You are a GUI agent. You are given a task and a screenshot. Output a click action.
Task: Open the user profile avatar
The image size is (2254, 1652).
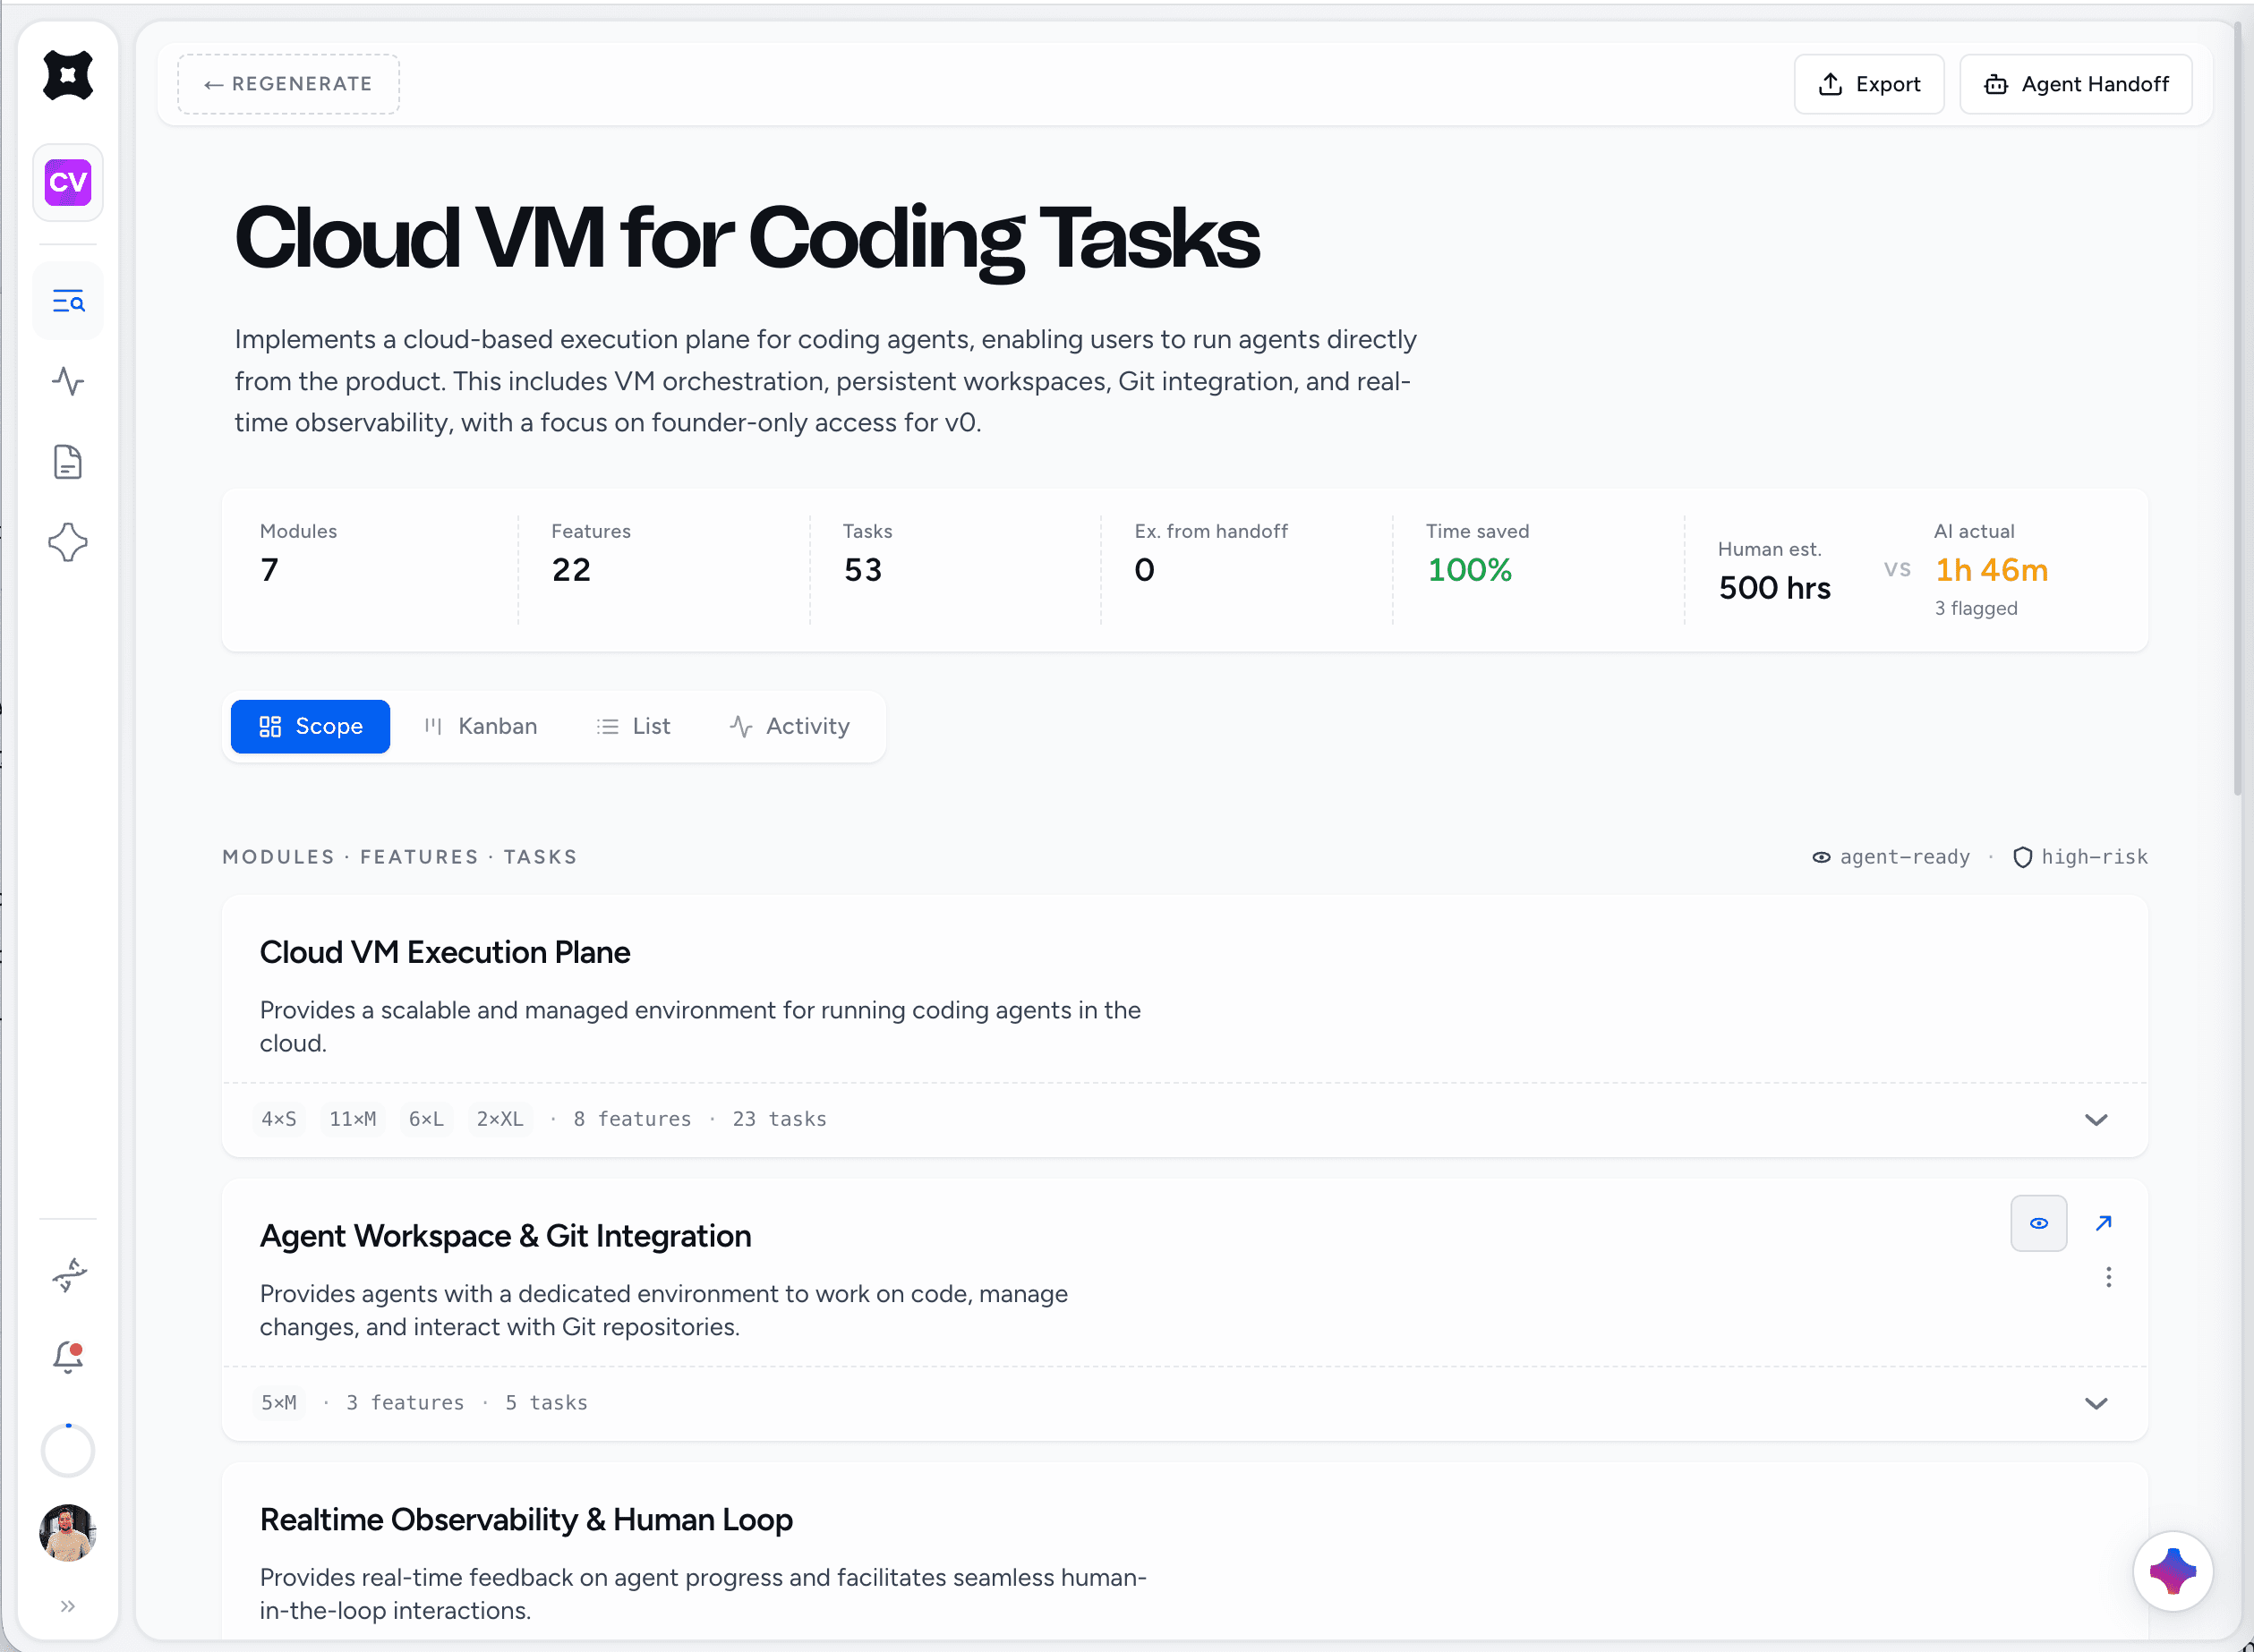coord(68,1532)
